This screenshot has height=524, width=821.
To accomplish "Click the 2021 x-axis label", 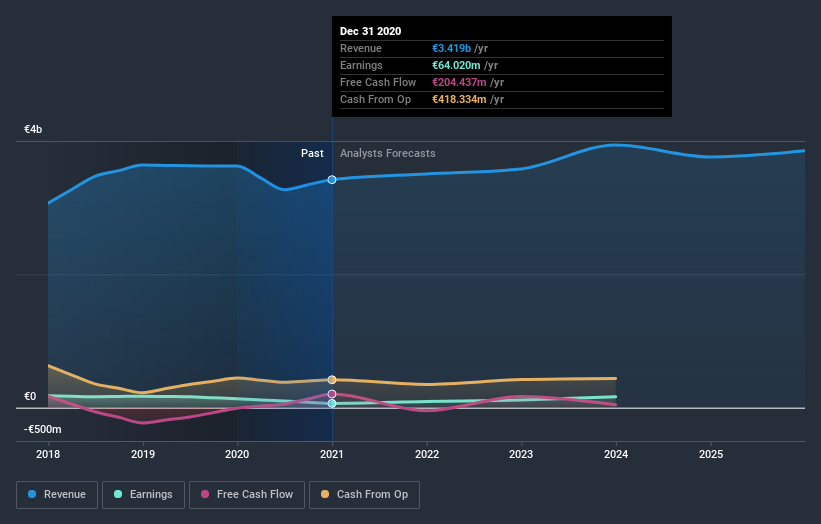I will (x=332, y=454).
